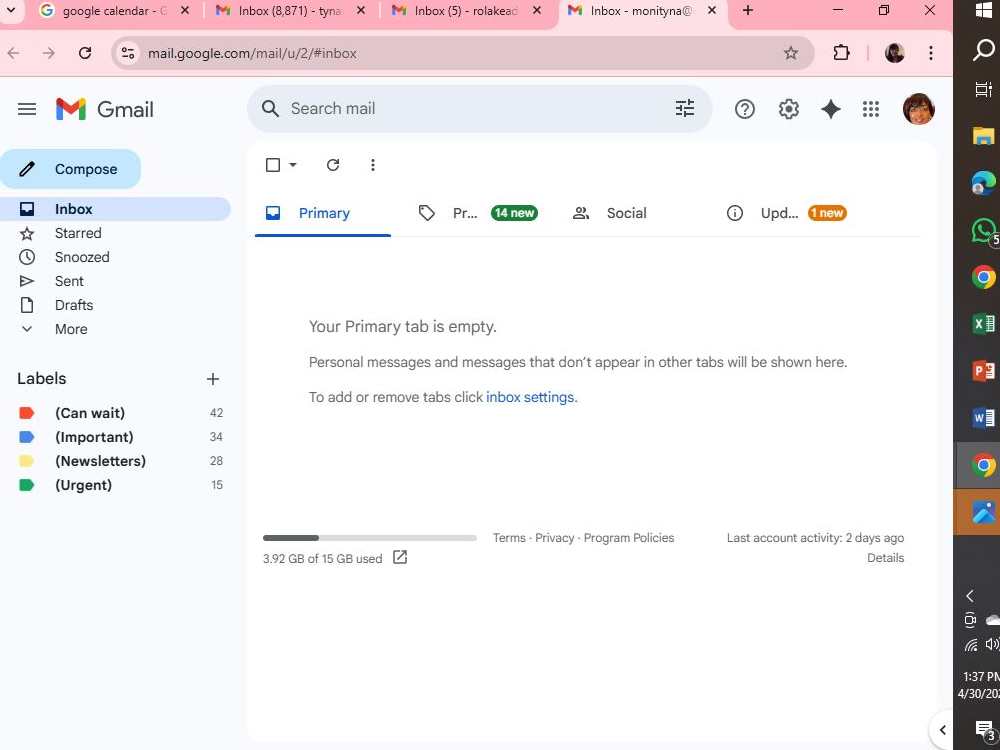Open the Sent folder
Screen dimensions: 1000x750
115,281
